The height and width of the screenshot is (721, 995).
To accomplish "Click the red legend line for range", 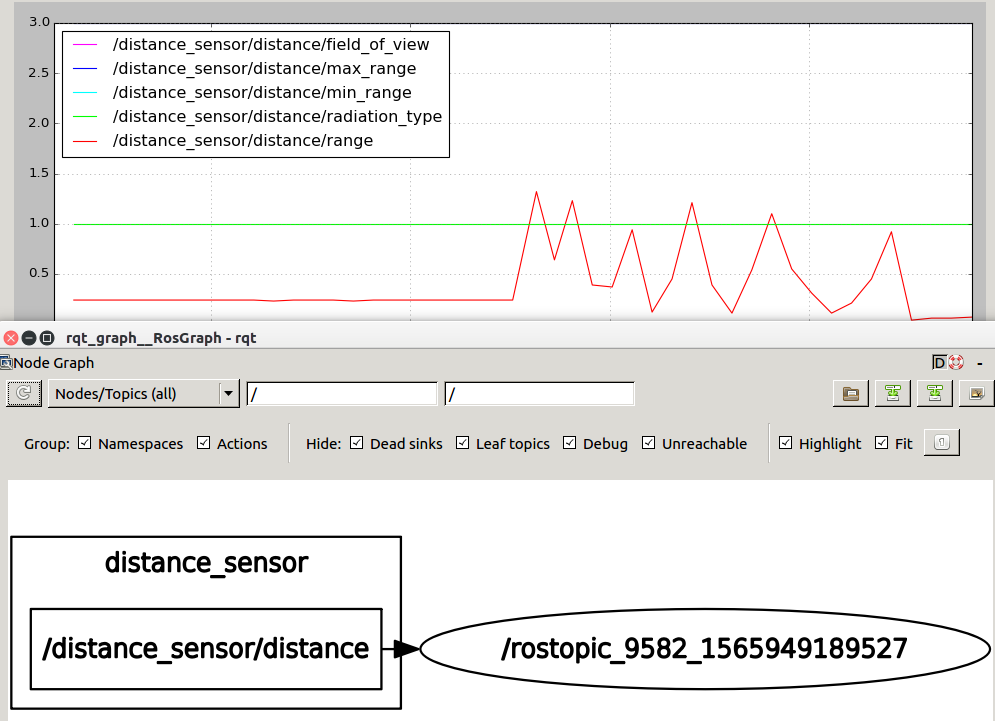I will [x=85, y=141].
